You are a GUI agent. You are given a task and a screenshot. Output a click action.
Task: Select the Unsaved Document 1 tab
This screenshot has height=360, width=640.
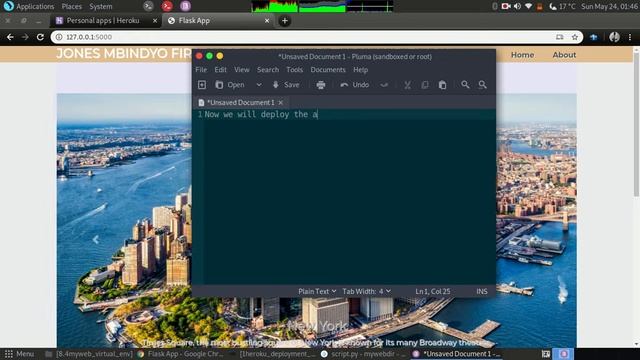click(240, 102)
